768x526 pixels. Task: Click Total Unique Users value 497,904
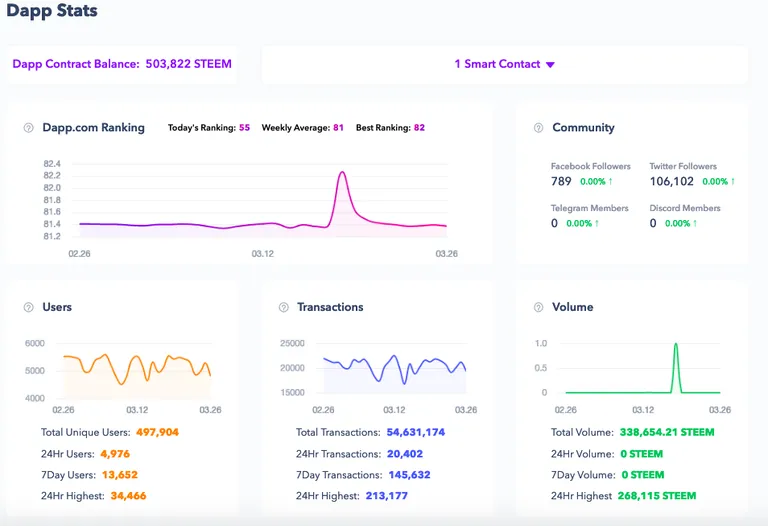tap(157, 432)
